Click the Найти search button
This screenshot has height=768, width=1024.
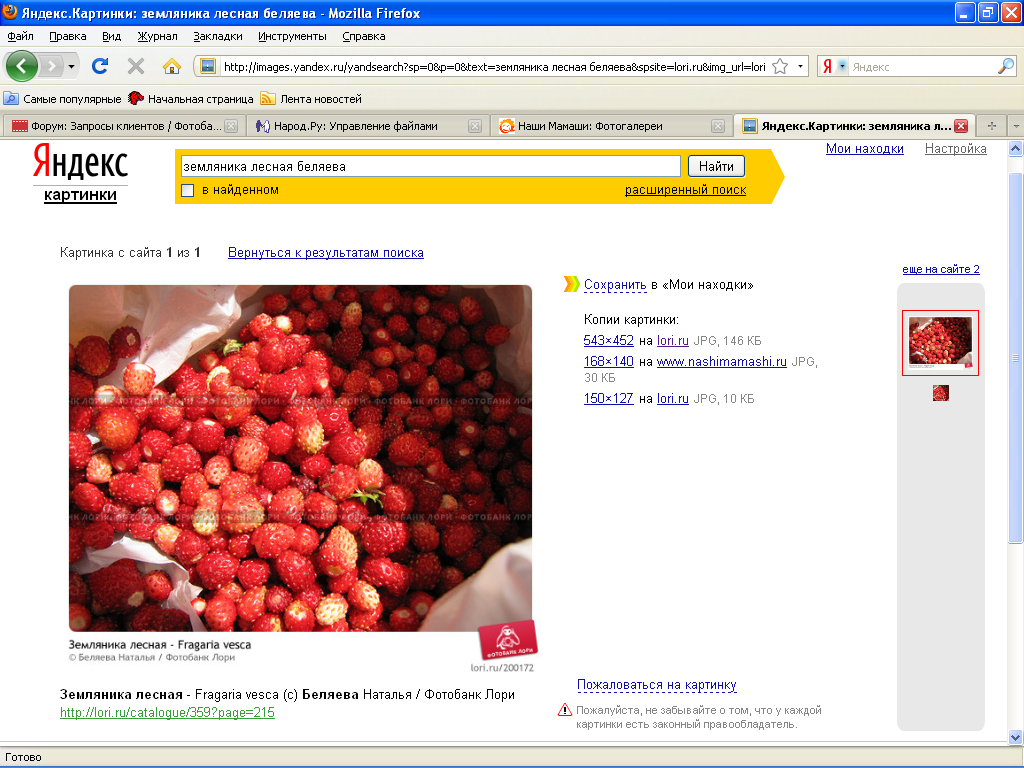716,167
